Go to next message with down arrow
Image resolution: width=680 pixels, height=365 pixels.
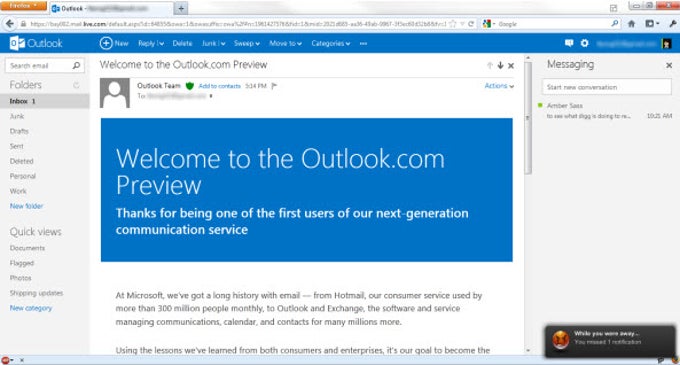[500, 65]
